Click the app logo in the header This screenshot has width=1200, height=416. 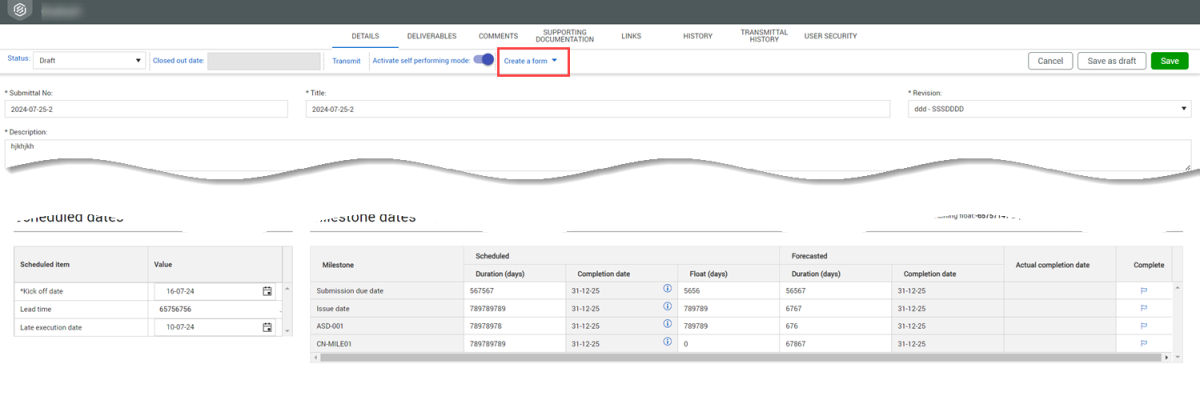[x=19, y=12]
